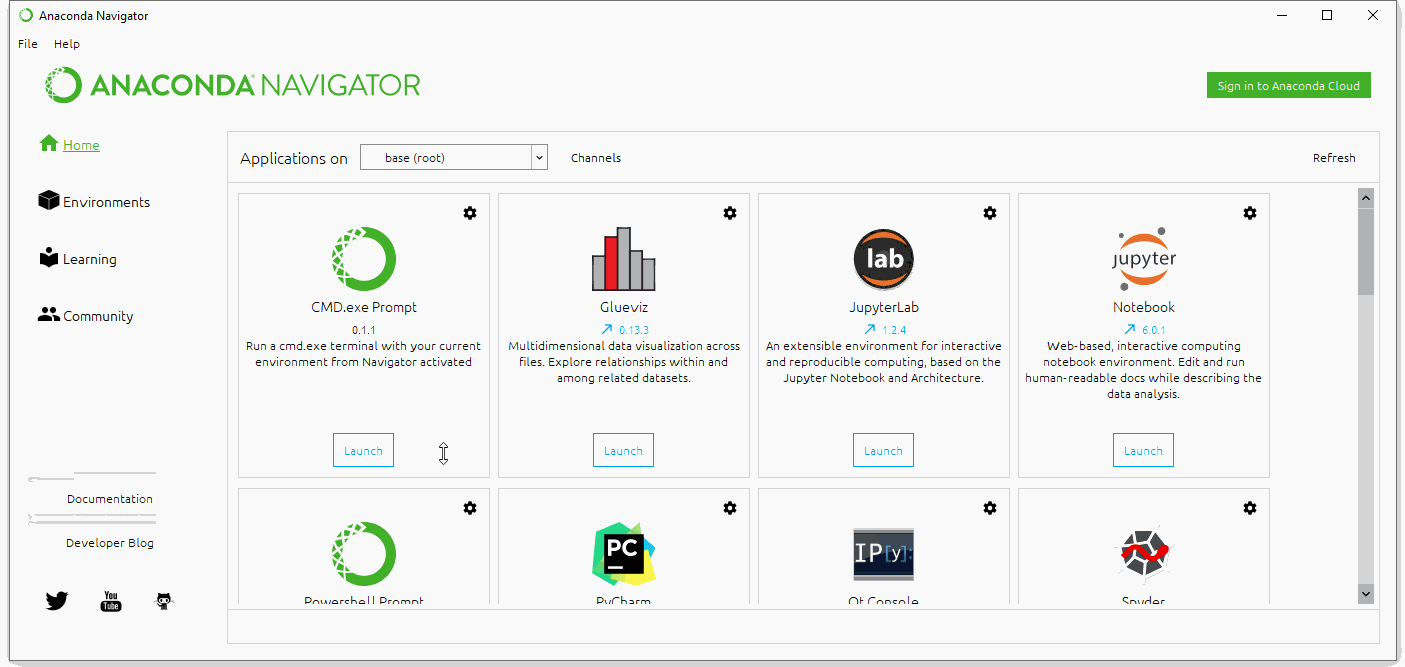Go to the Home tab
This screenshot has height=667, width=1405.
(x=69, y=145)
